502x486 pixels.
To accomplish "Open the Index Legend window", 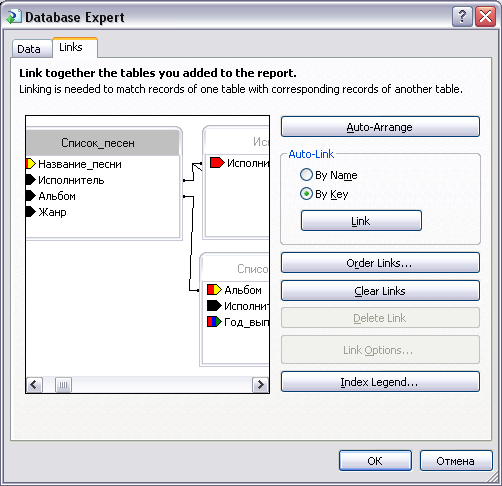I will tap(380, 381).
